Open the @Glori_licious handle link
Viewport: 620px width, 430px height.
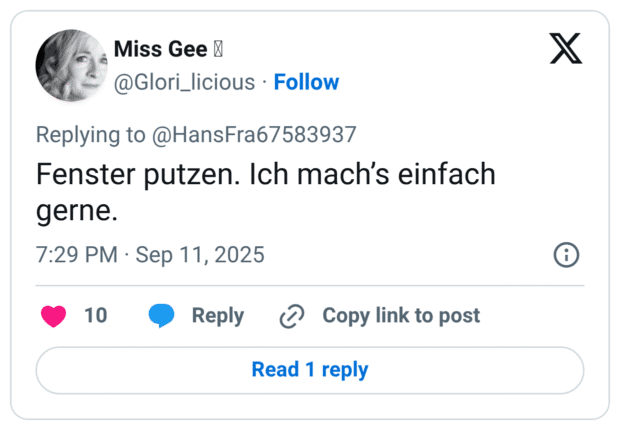point(184,82)
